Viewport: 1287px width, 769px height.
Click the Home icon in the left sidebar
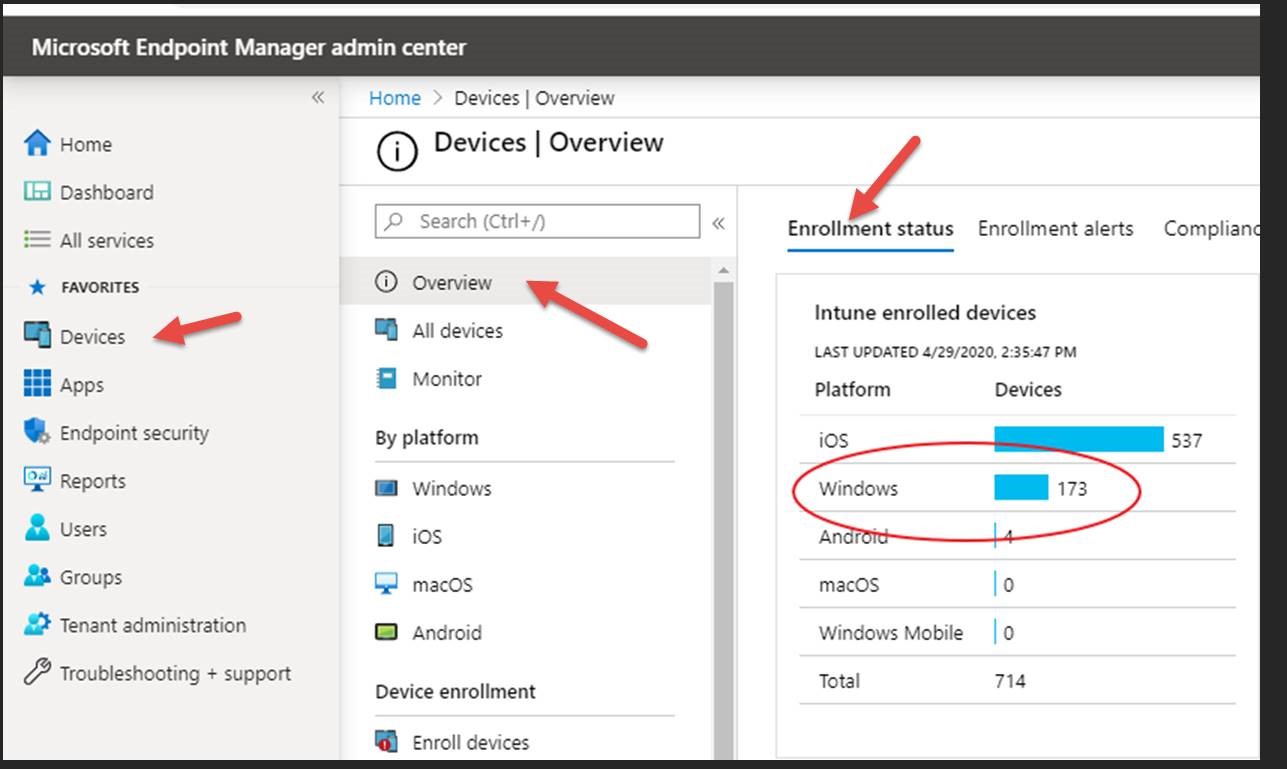(x=37, y=144)
